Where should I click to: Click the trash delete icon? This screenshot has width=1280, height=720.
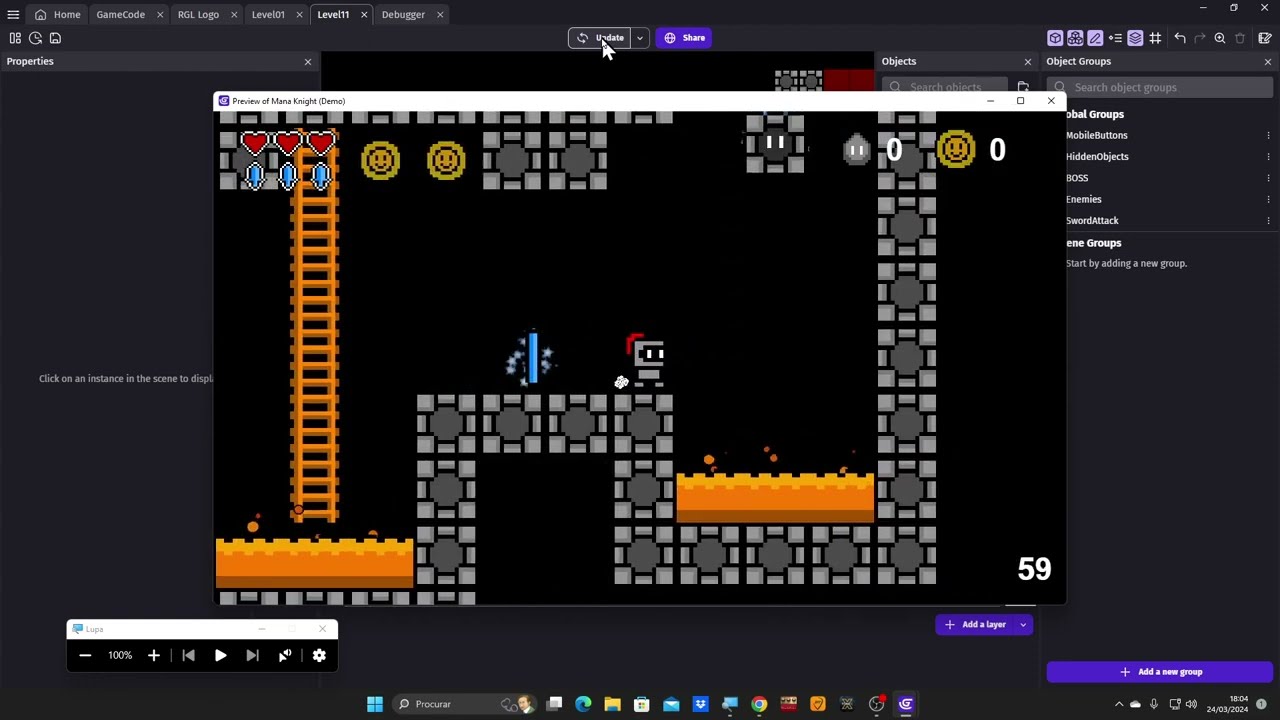point(1240,38)
